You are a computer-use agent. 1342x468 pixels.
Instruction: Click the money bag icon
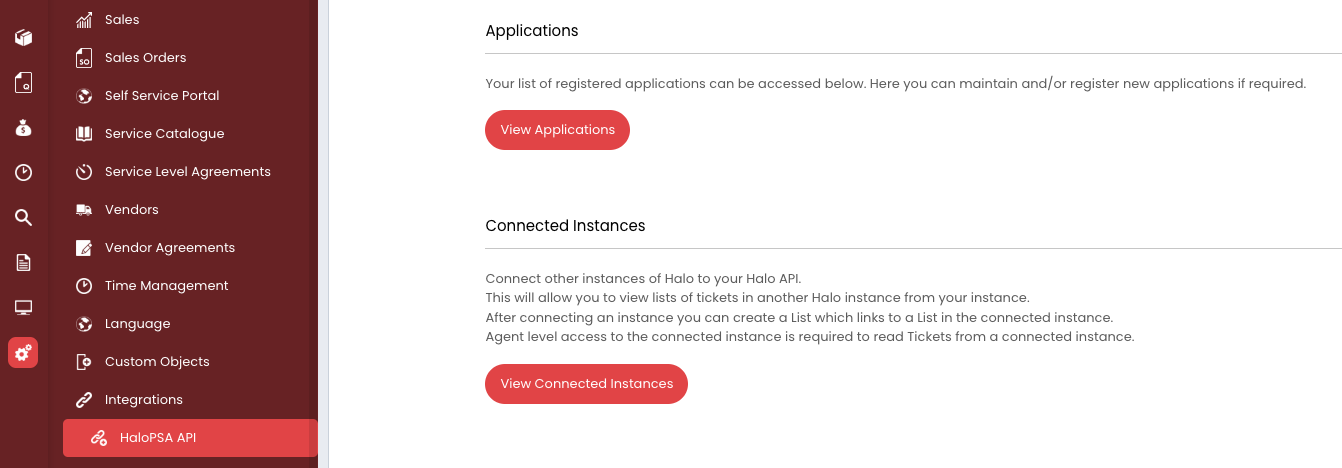pyautogui.click(x=23, y=128)
